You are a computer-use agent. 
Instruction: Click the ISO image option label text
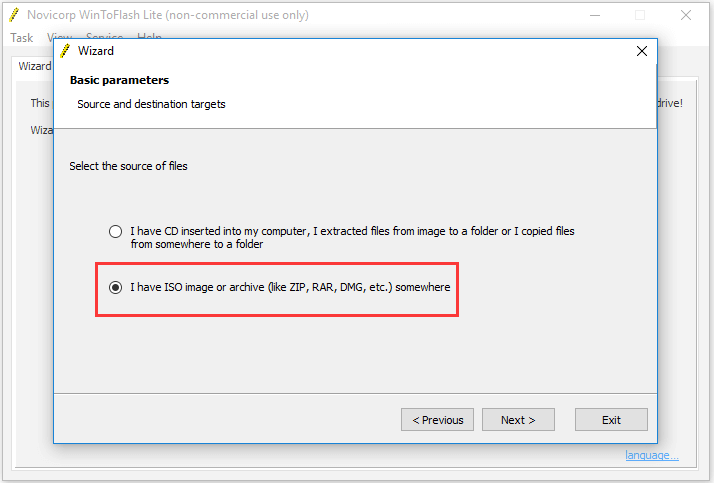[290, 287]
